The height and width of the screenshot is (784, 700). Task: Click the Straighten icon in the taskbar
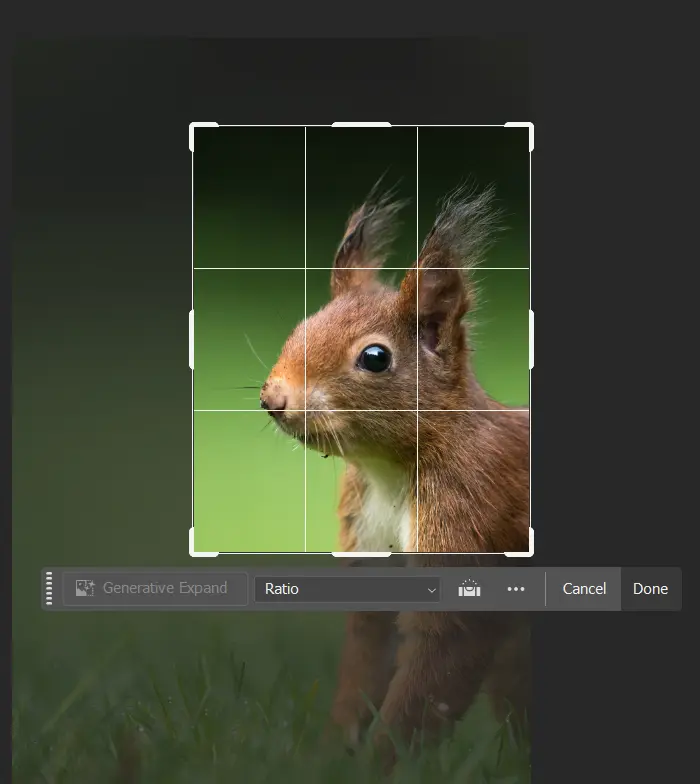point(469,588)
